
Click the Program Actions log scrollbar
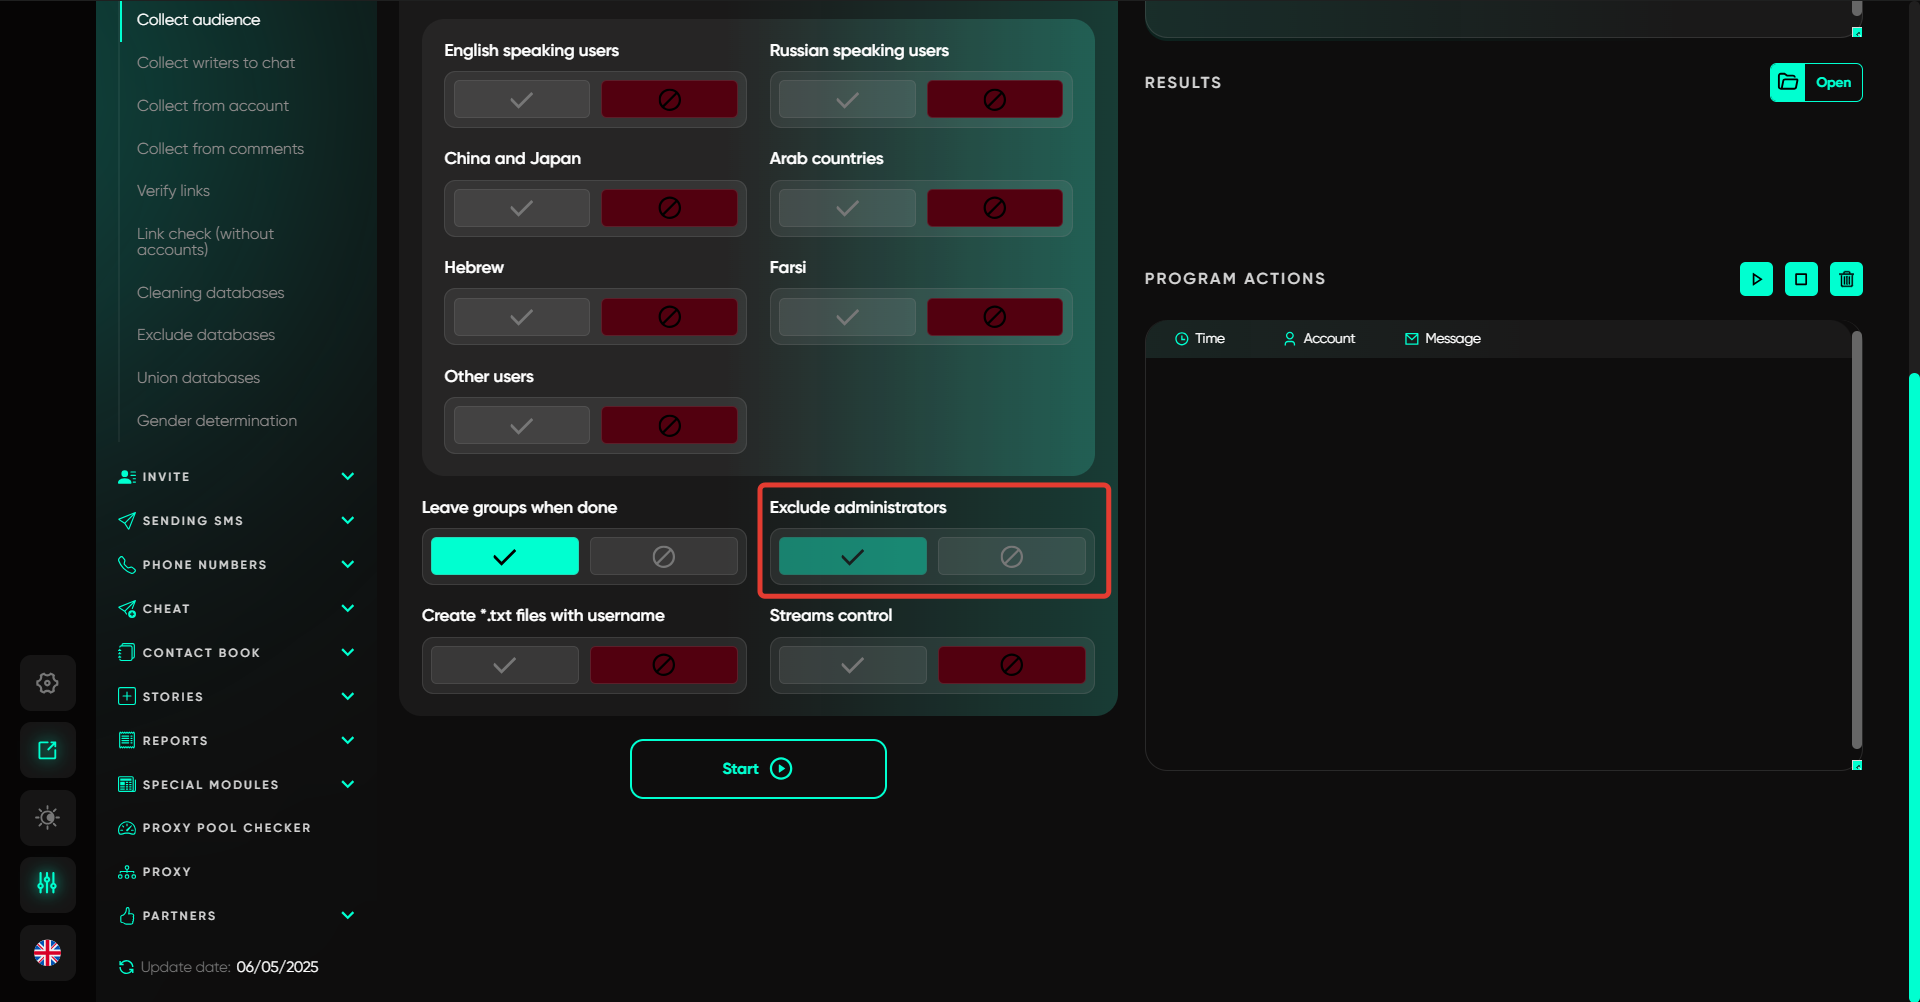point(1856,540)
